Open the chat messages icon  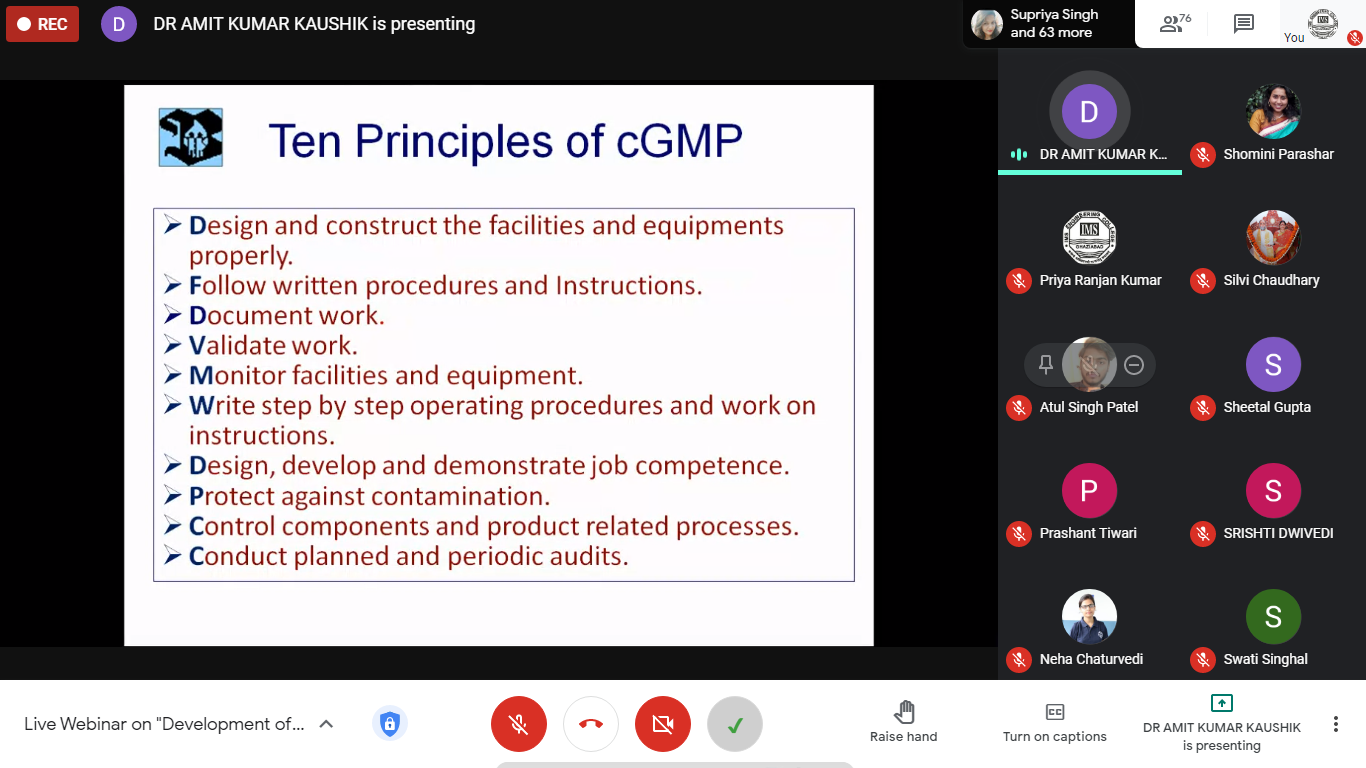pyautogui.click(x=1243, y=24)
